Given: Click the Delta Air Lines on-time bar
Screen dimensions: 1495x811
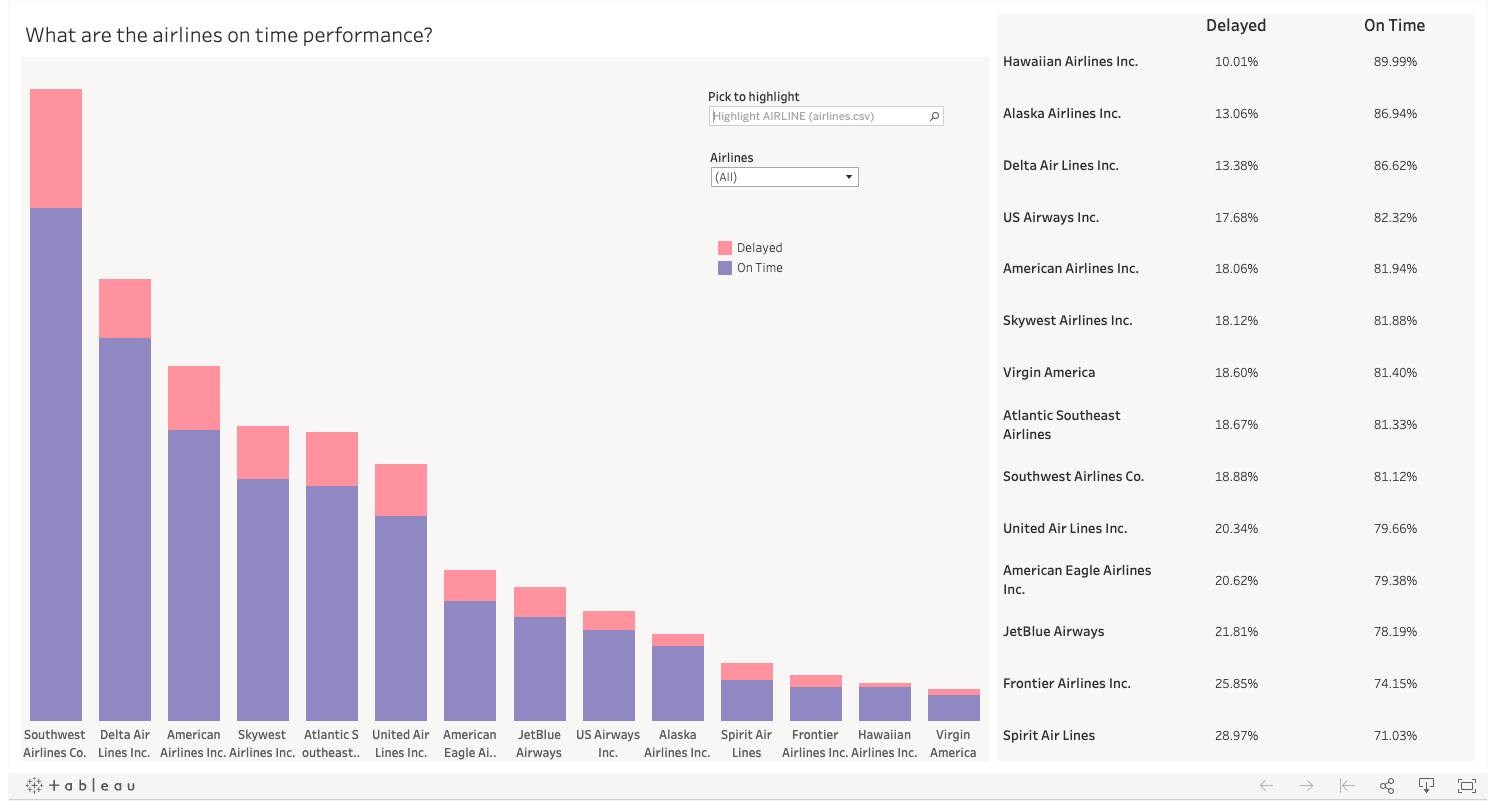Looking at the screenshot, I should pos(125,529).
